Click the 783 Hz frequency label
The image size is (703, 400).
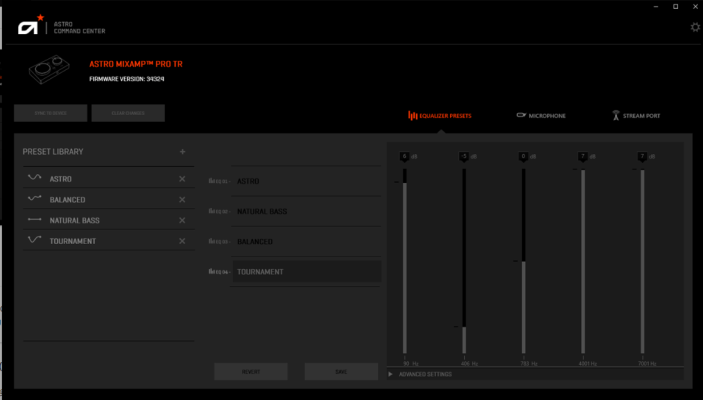pyautogui.click(x=529, y=364)
